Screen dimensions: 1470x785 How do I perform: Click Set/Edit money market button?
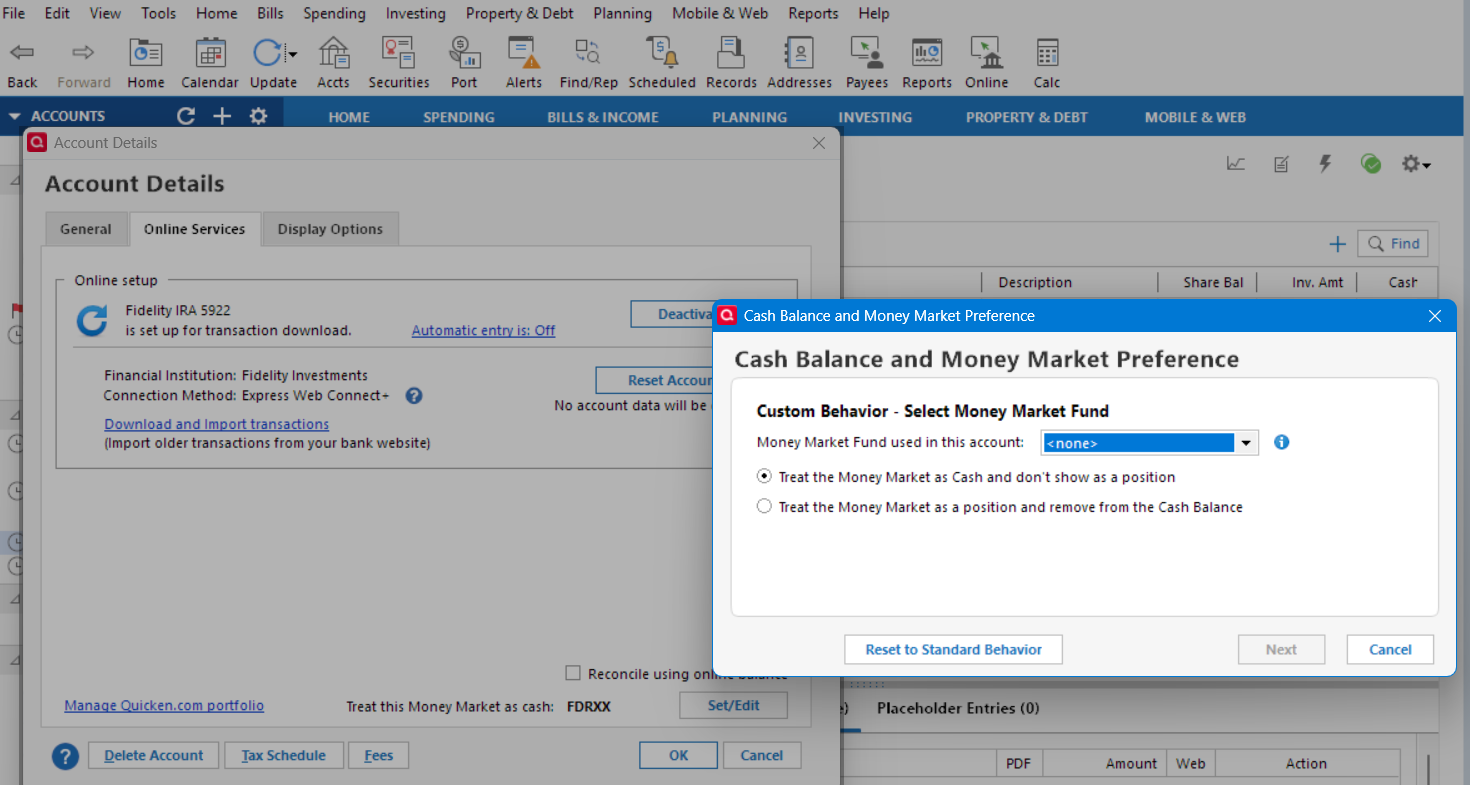point(733,705)
